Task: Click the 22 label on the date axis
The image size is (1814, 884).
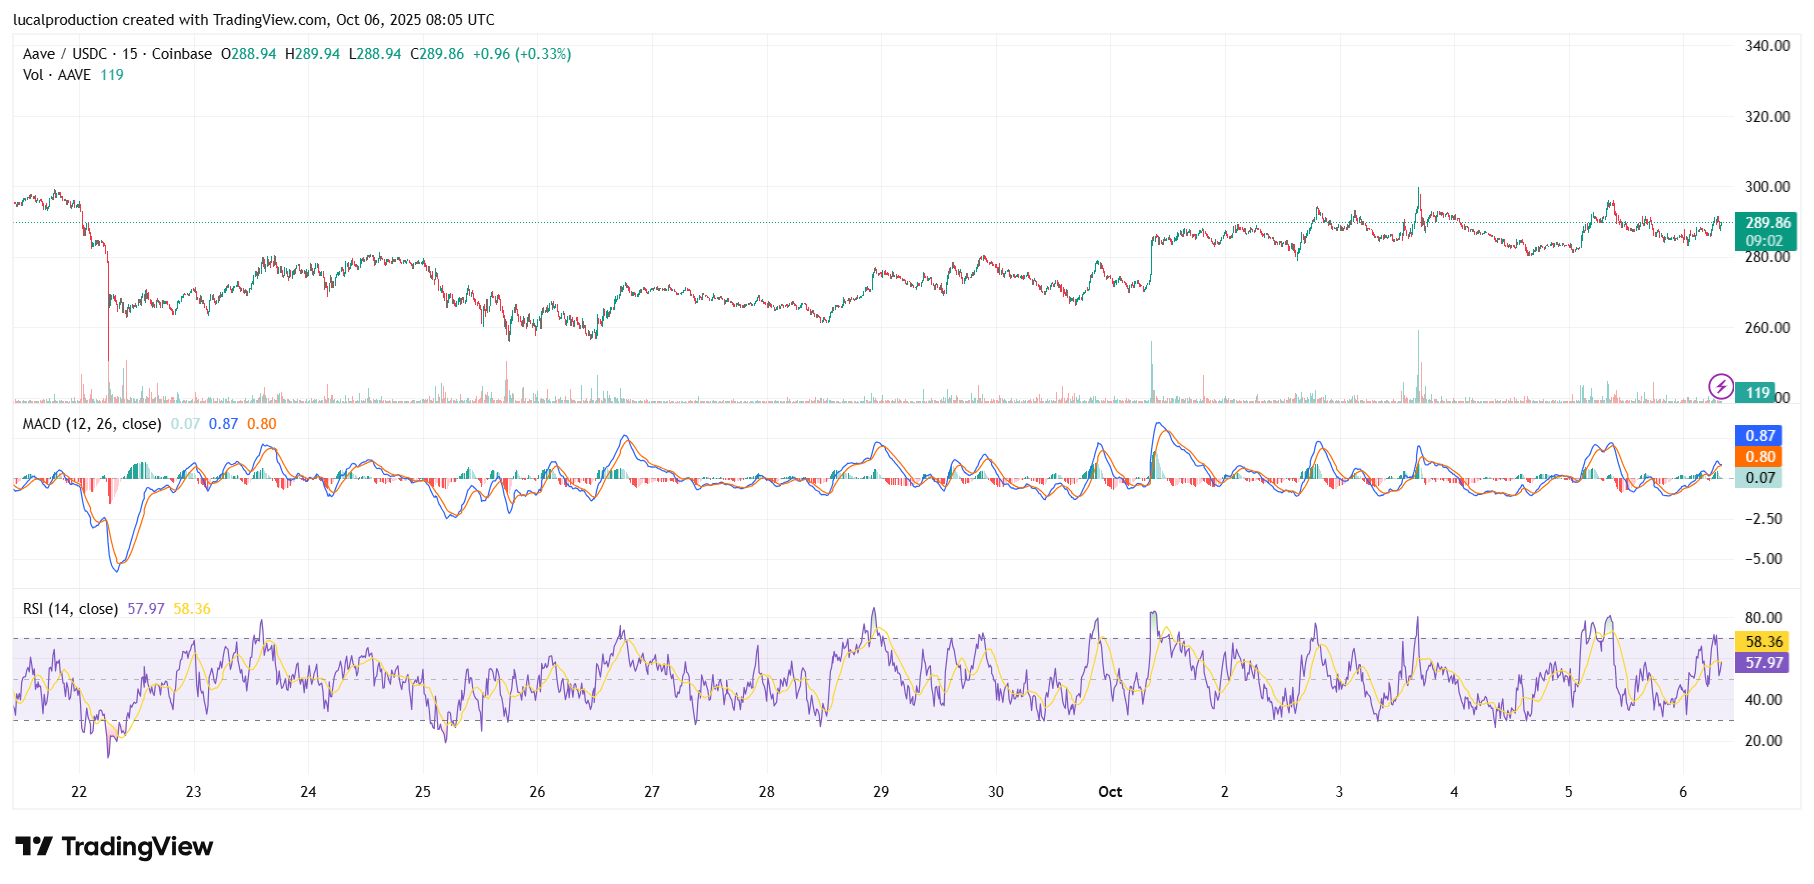Action: (x=79, y=792)
